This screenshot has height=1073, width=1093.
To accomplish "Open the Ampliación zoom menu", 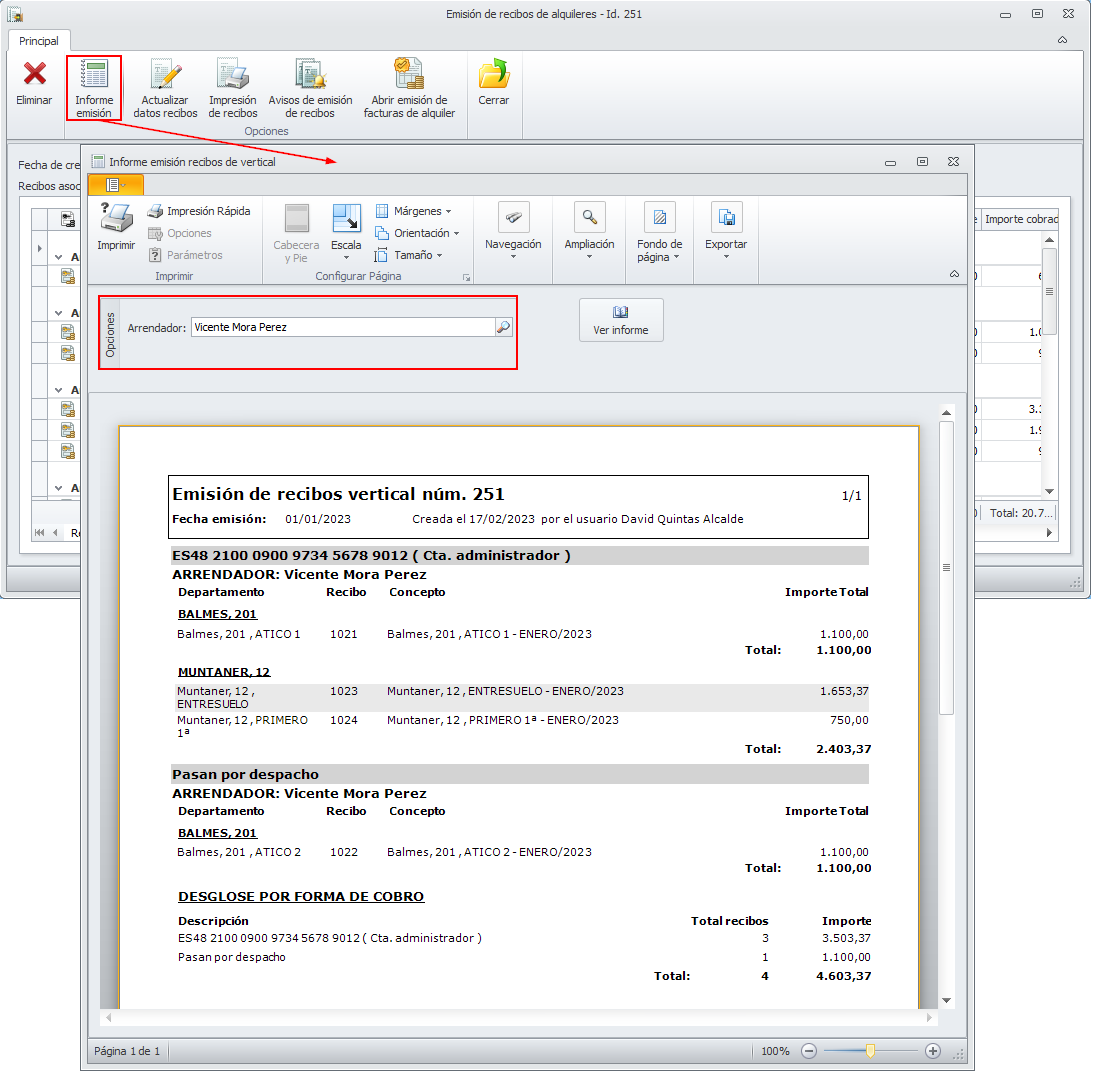I will pyautogui.click(x=589, y=231).
